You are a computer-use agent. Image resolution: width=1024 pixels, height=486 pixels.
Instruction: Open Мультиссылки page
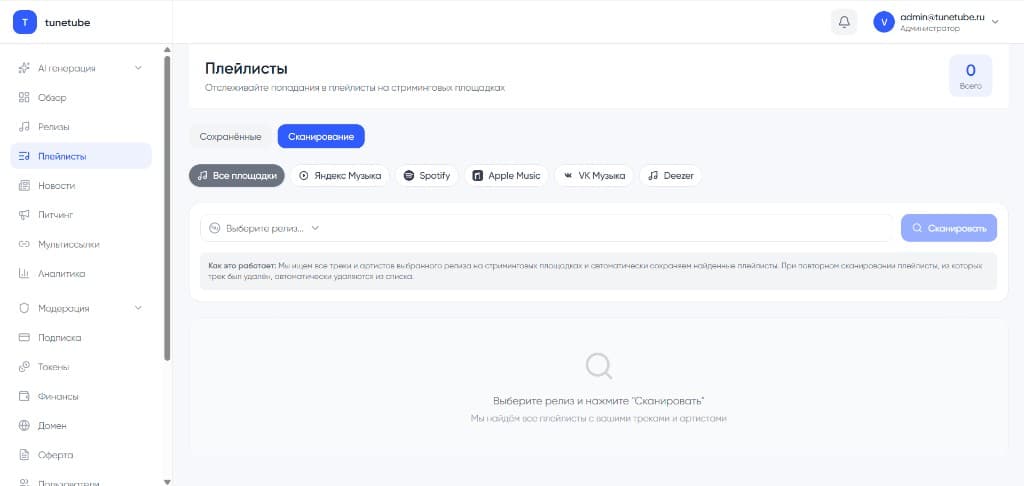pos(81,244)
